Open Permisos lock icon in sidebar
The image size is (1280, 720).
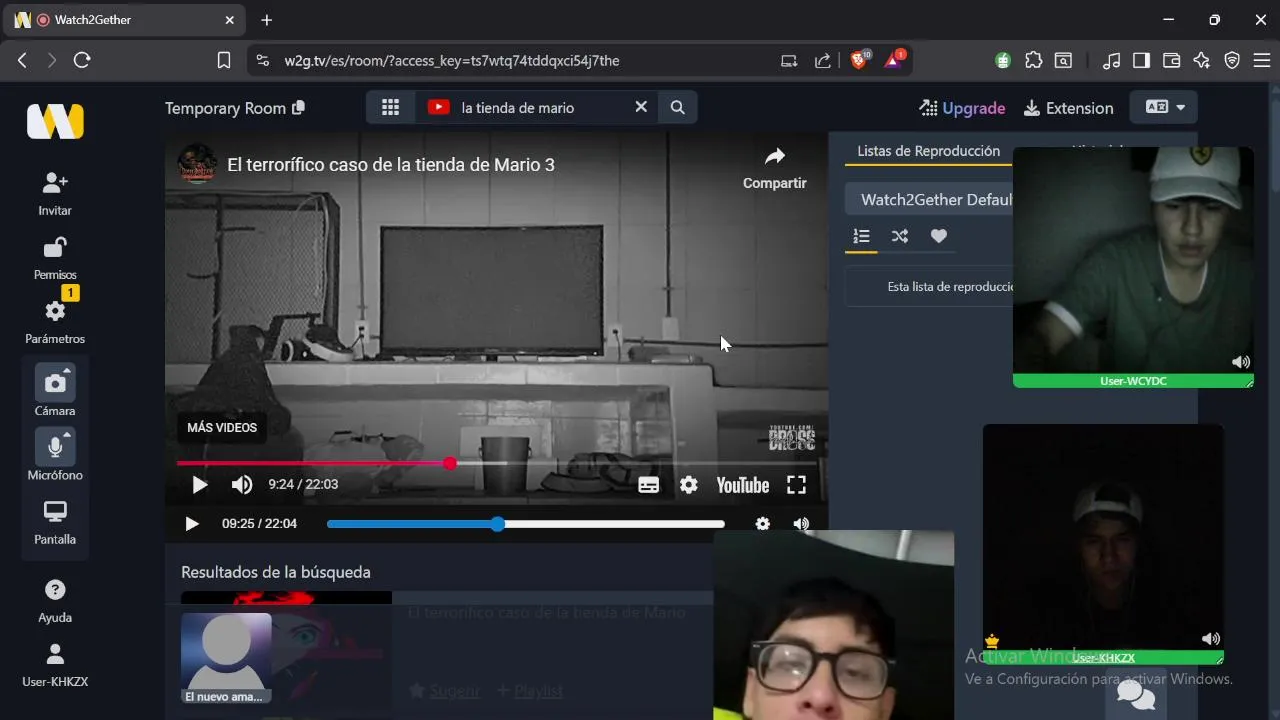pyautogui.click(x=55, y=247)
